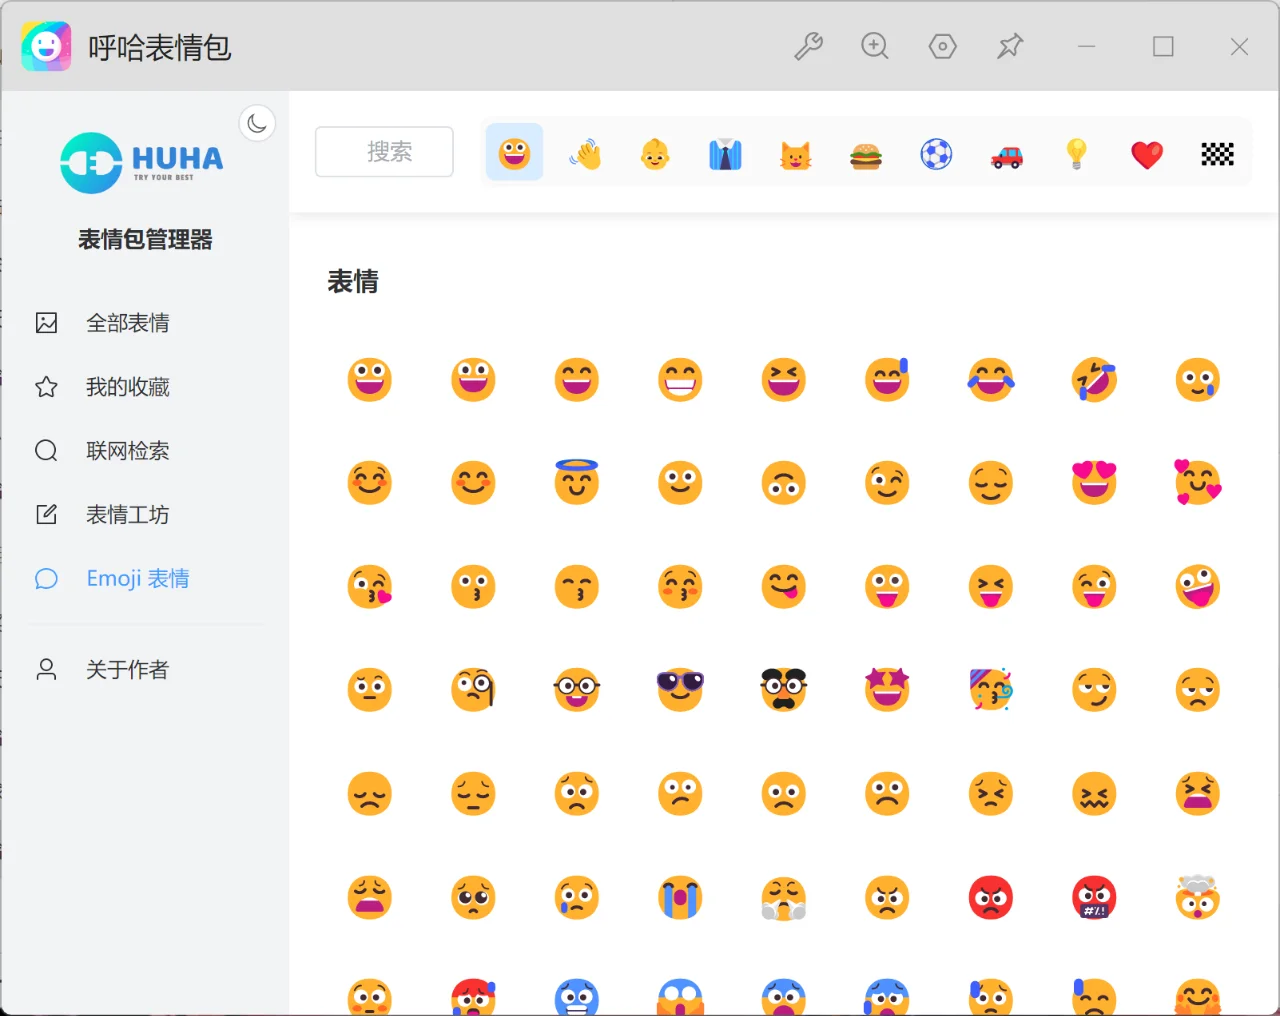
Task: Pin the window always on top
Action: (1010, 46)
